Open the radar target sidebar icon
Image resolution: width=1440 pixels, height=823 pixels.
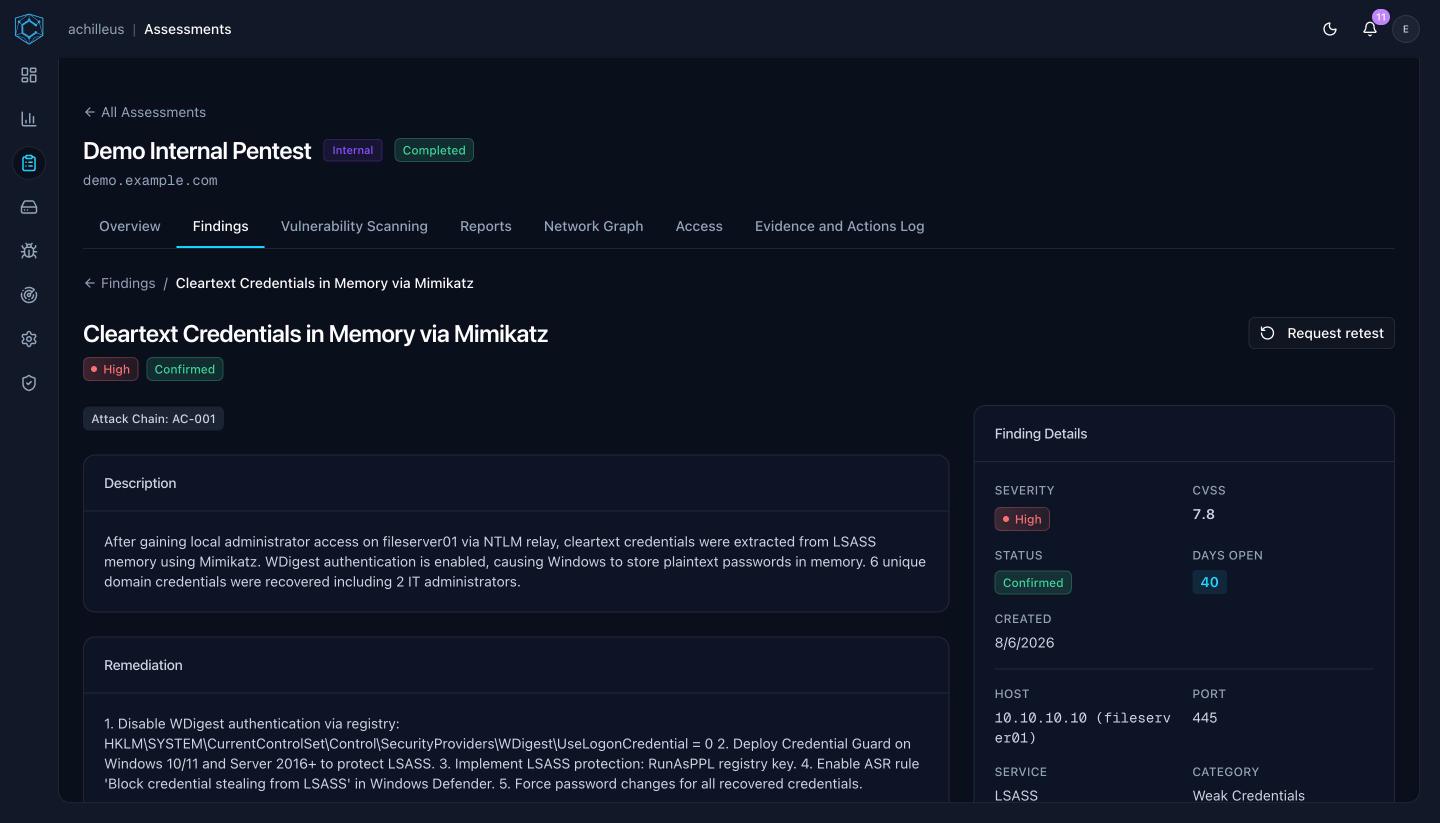click(x=29, y=295)
